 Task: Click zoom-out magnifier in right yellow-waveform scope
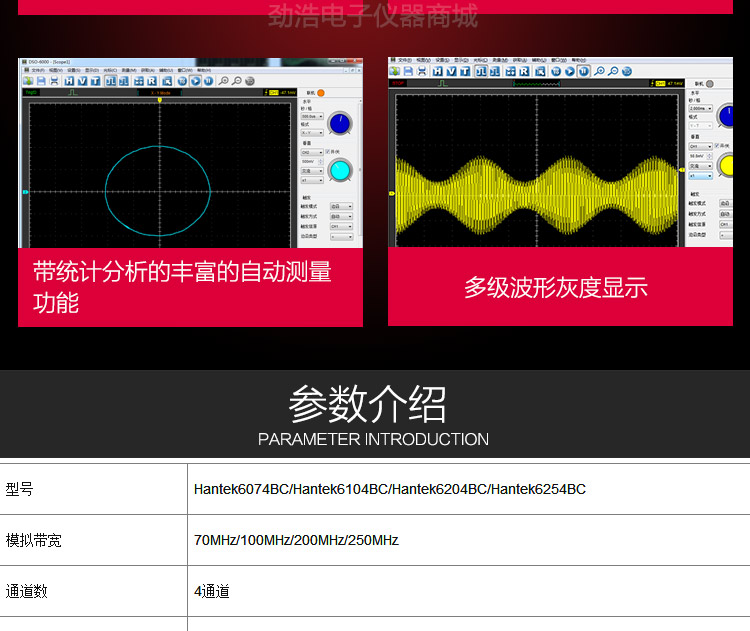tap(613, 71)
